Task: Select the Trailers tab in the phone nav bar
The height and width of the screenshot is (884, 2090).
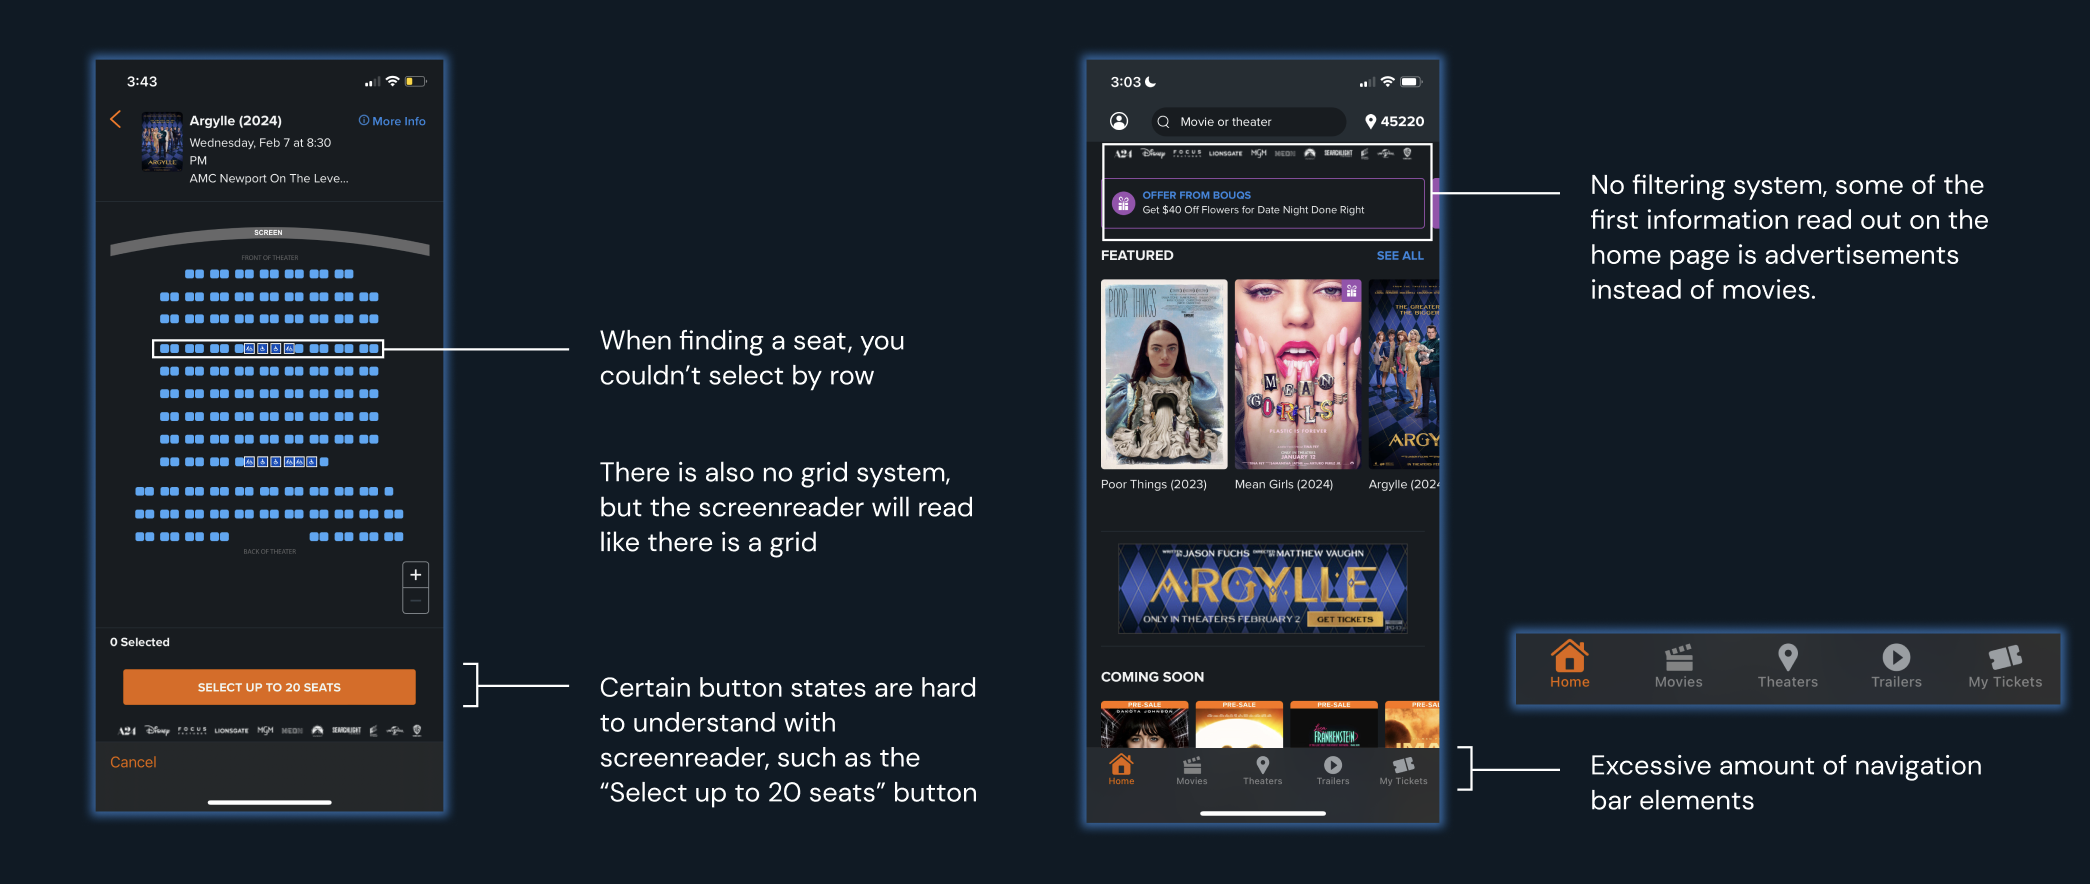Action: (1333, 770)
